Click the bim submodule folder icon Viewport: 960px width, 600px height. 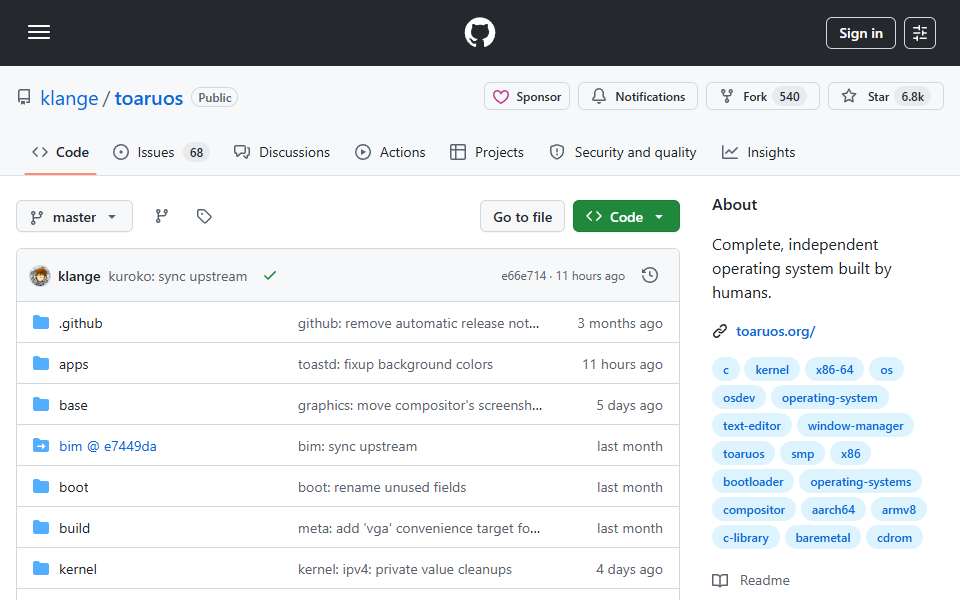click(x=41, y=446)
